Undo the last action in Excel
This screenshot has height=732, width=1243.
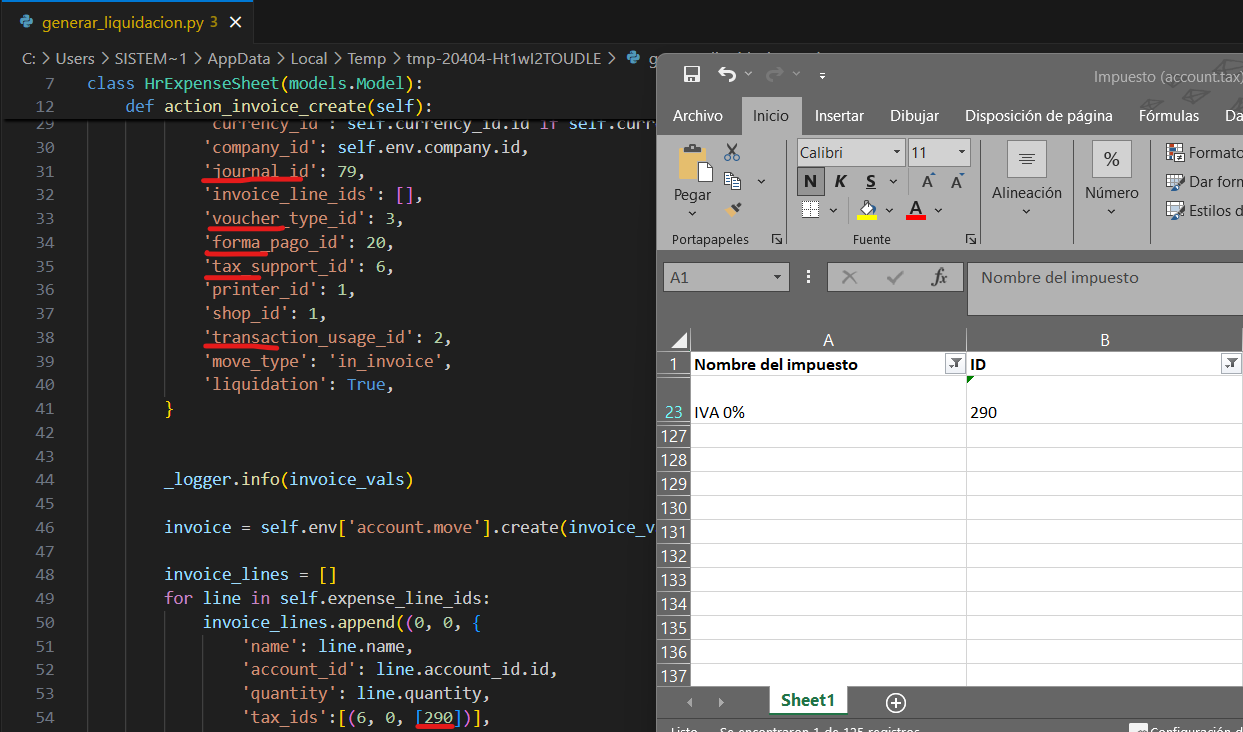(x=727, y=75)
